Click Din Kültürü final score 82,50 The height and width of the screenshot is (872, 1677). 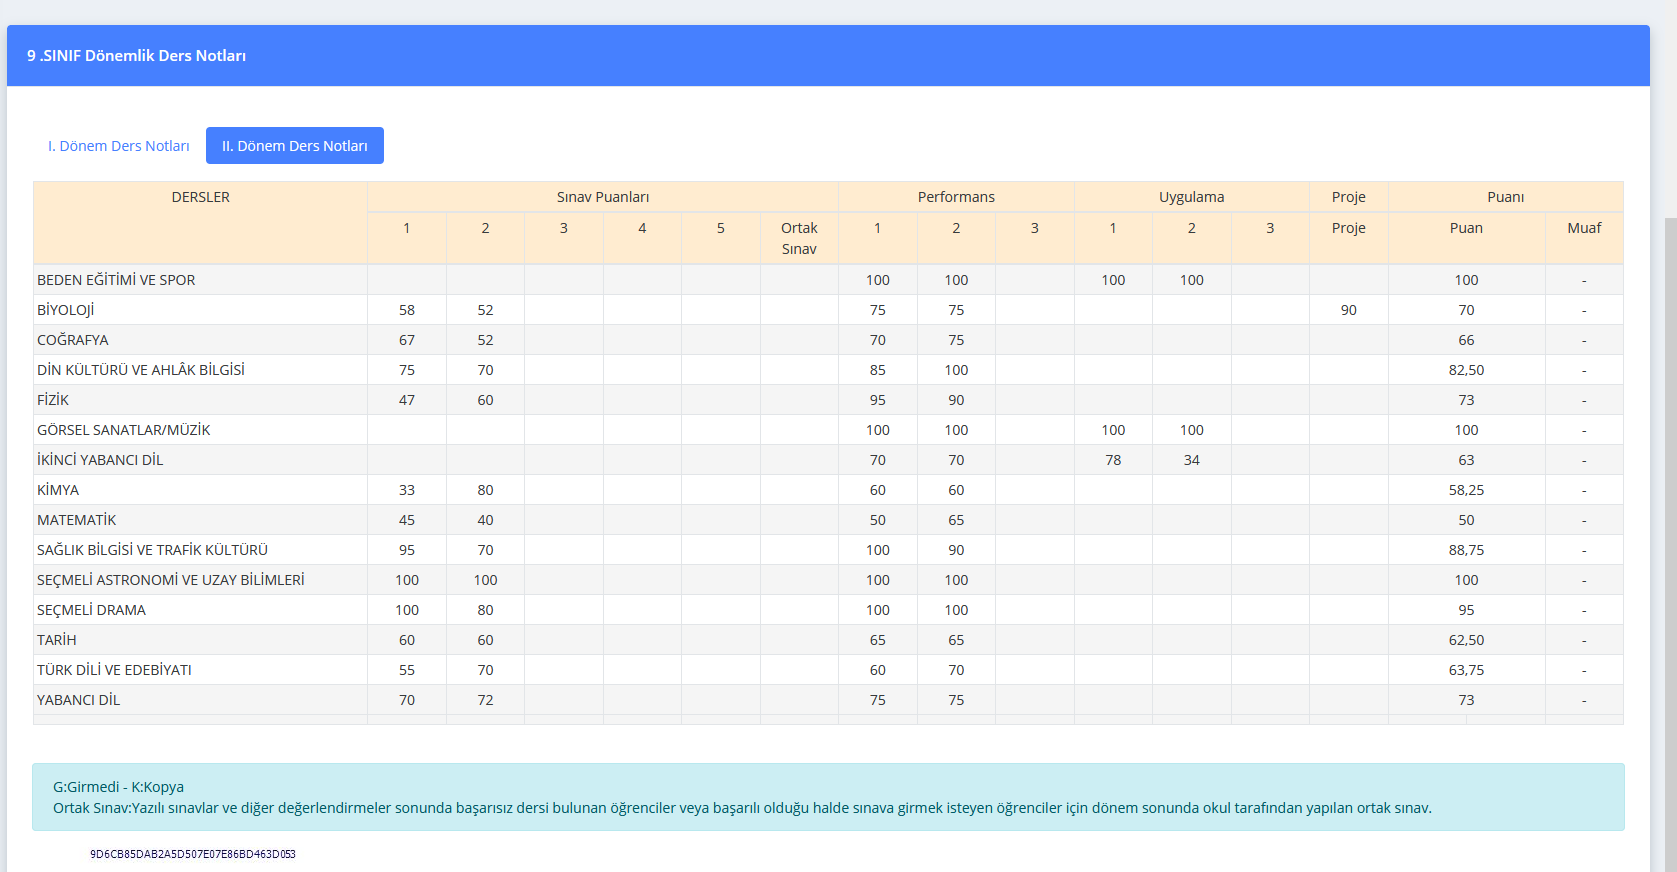point(1466,370)
